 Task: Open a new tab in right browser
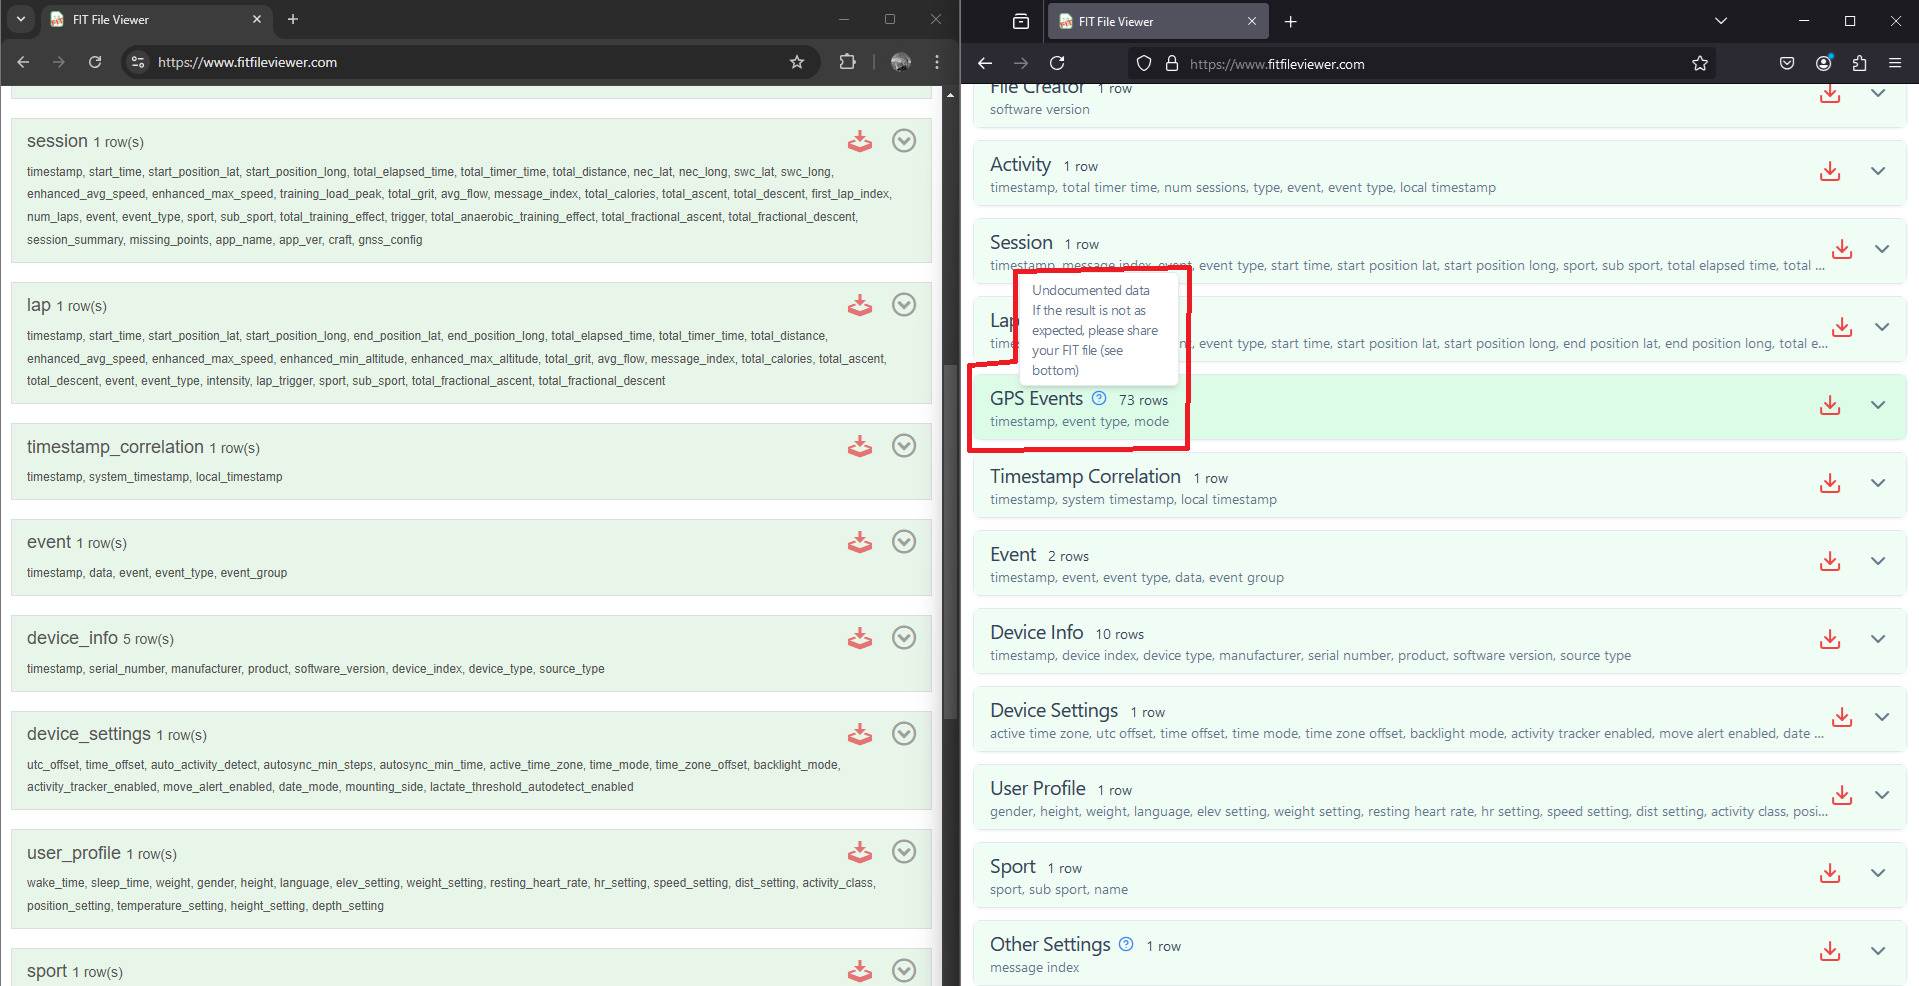pos(1290,21)
